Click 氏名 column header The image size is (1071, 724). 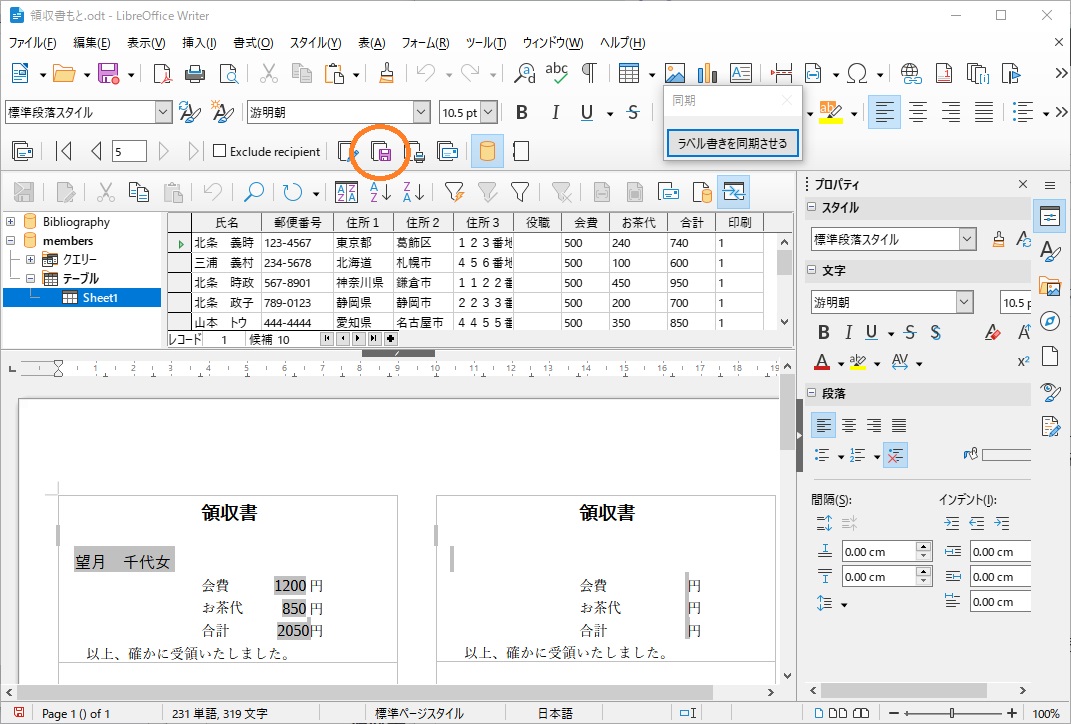(x=227, y=222)
